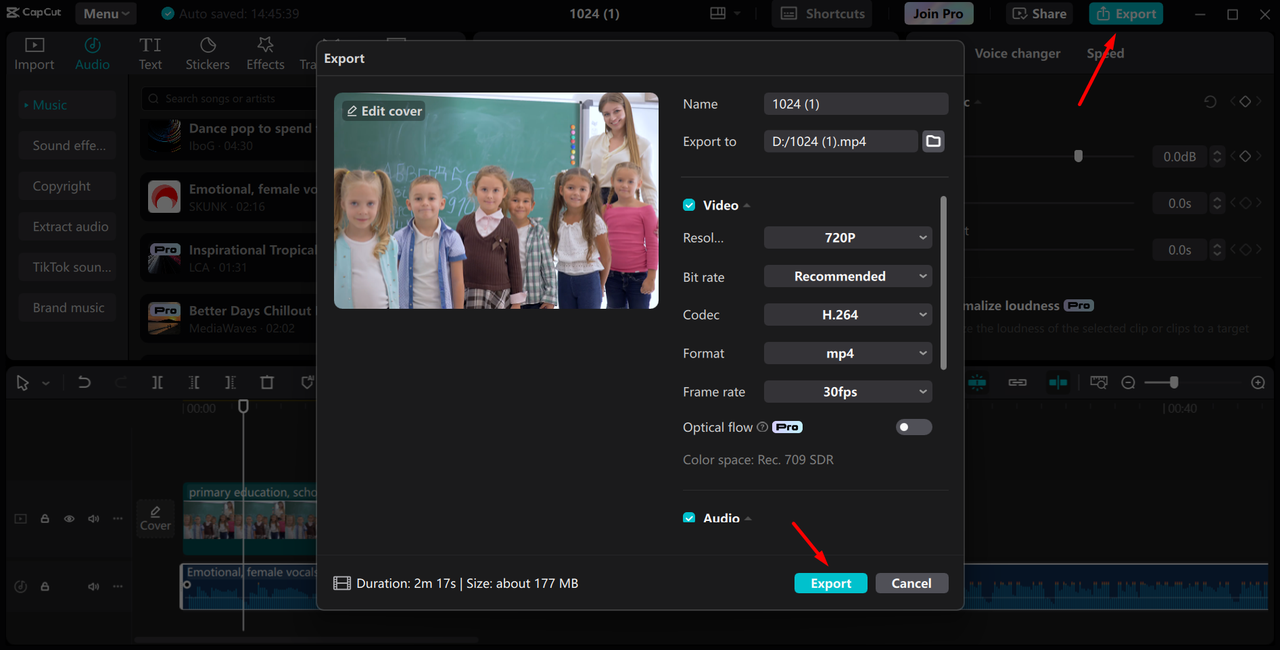
Task: Uncheck the Audio export checkbox
Action: coord(689,518)
